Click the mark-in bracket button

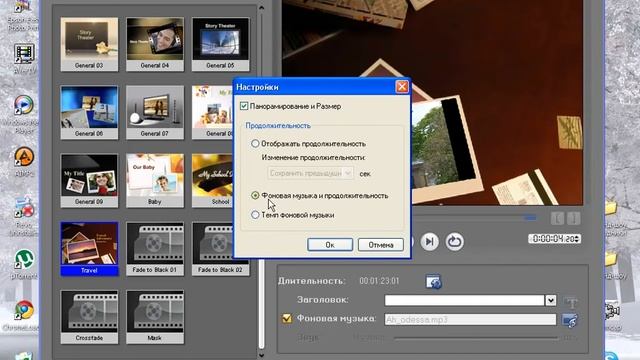557,218
